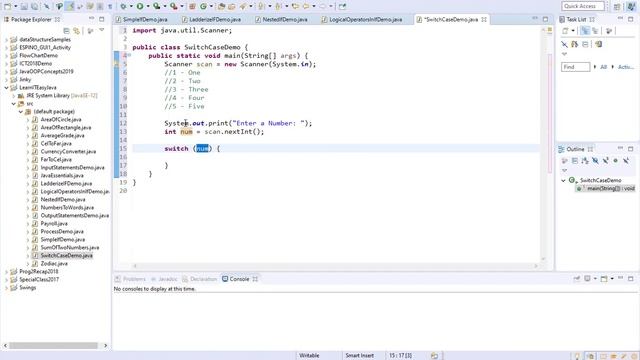Collapse SwitchCaseDemo class in Outline

[564, 180]
